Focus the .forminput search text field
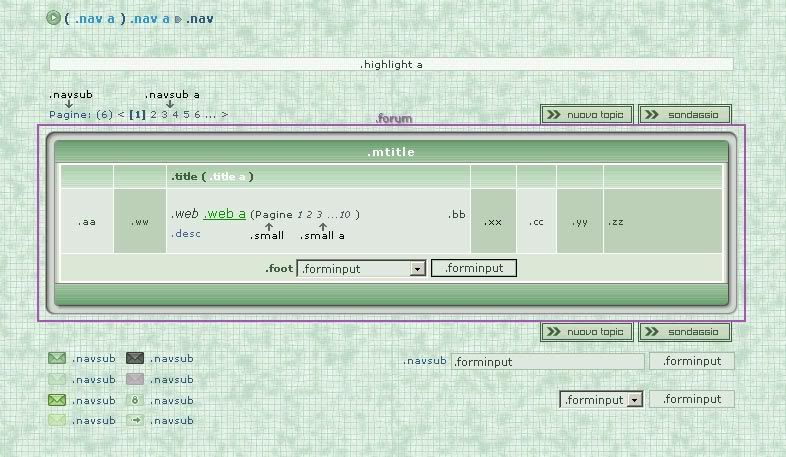The height and width of the screenshot is (457, 786). point(547,361)
